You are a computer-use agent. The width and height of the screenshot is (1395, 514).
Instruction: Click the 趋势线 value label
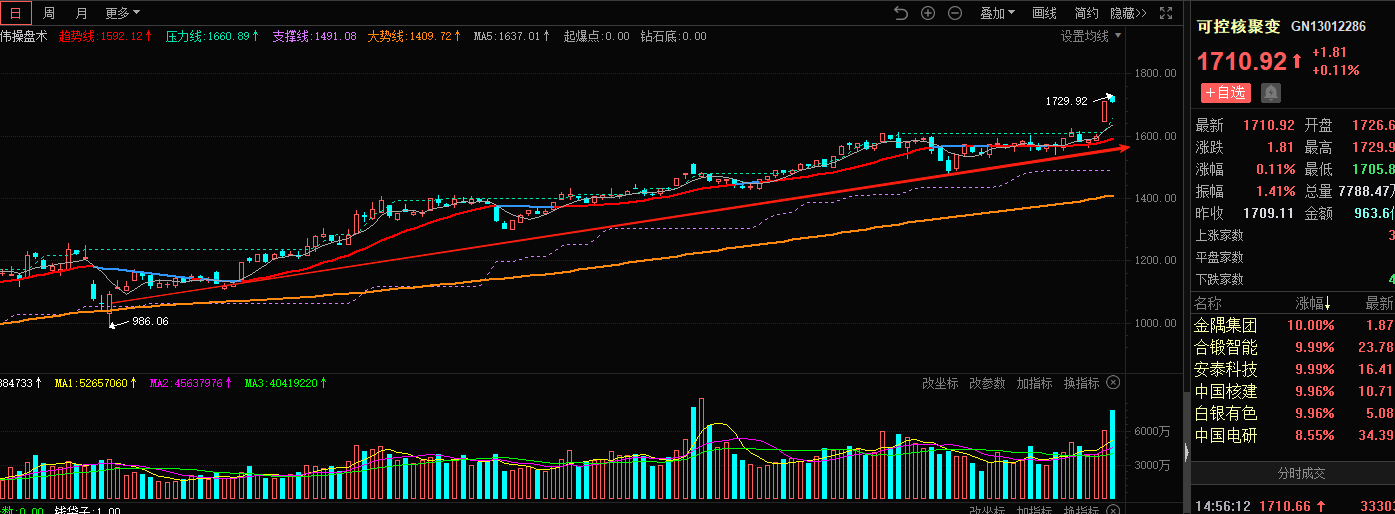pos(105,36)
